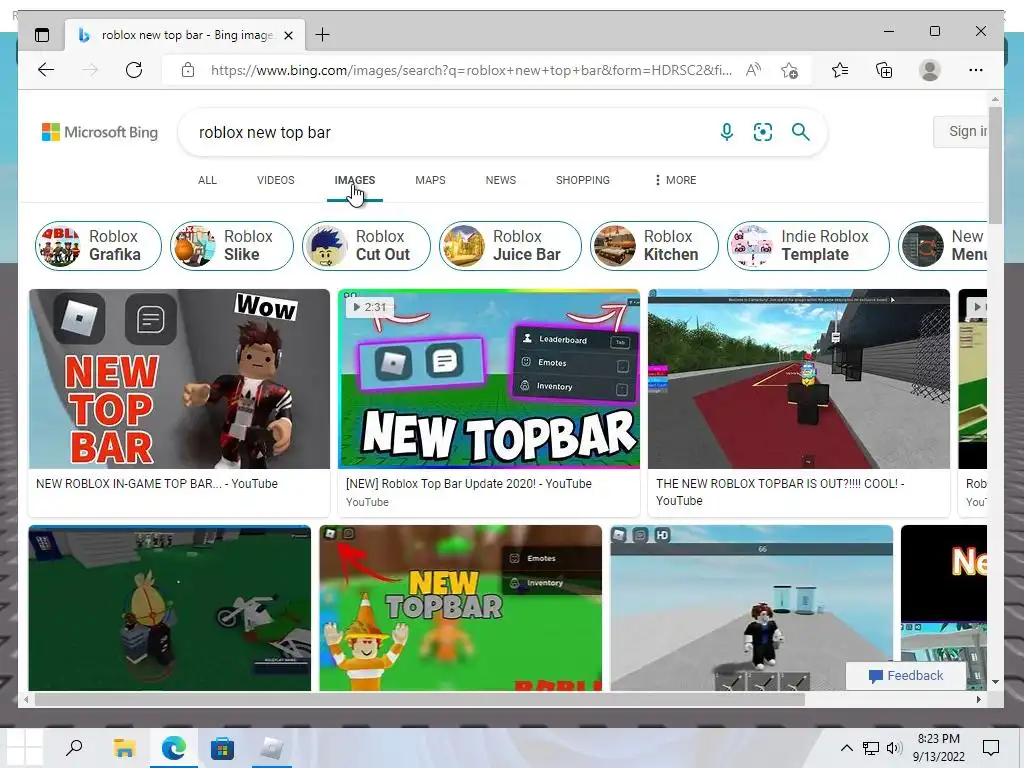Open the NEW TOPBAR 2:31 video thumbnail

point(489,379)
